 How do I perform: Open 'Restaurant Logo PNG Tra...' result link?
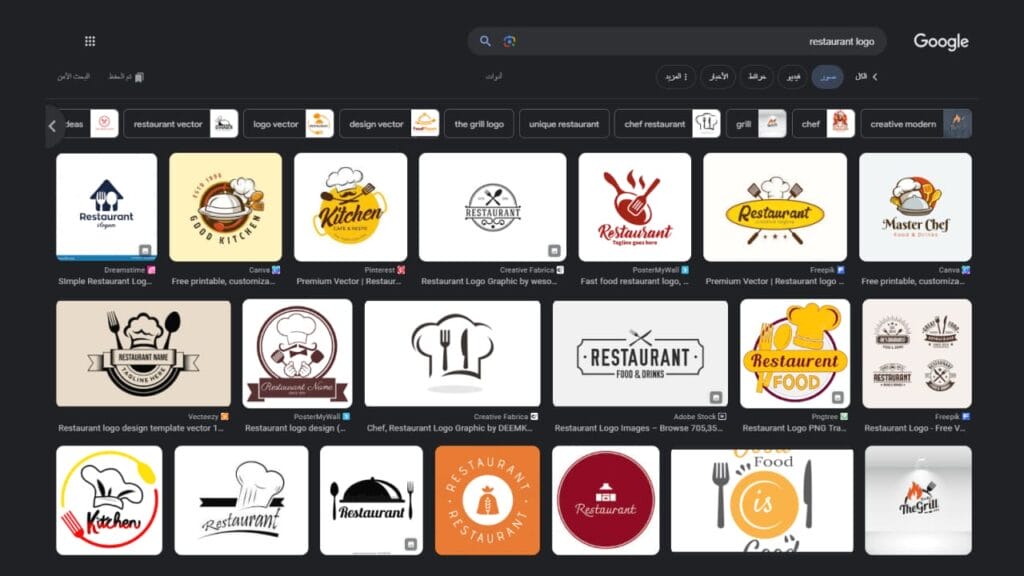(794, 428)
